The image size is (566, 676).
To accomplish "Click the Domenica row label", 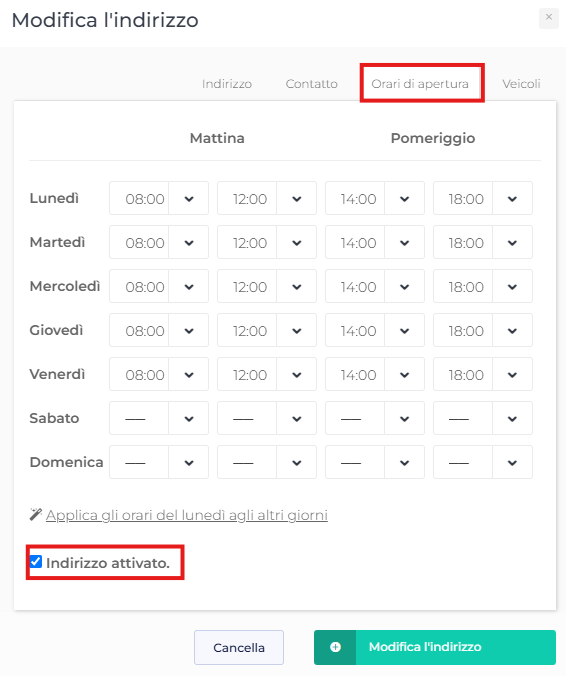I will 66,462.
